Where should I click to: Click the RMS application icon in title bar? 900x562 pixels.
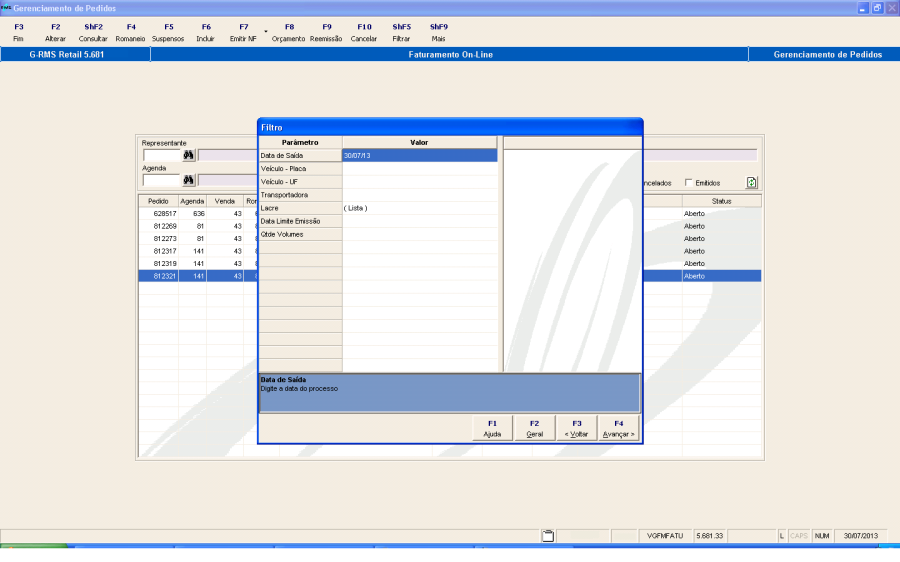(x=6, y=7)
